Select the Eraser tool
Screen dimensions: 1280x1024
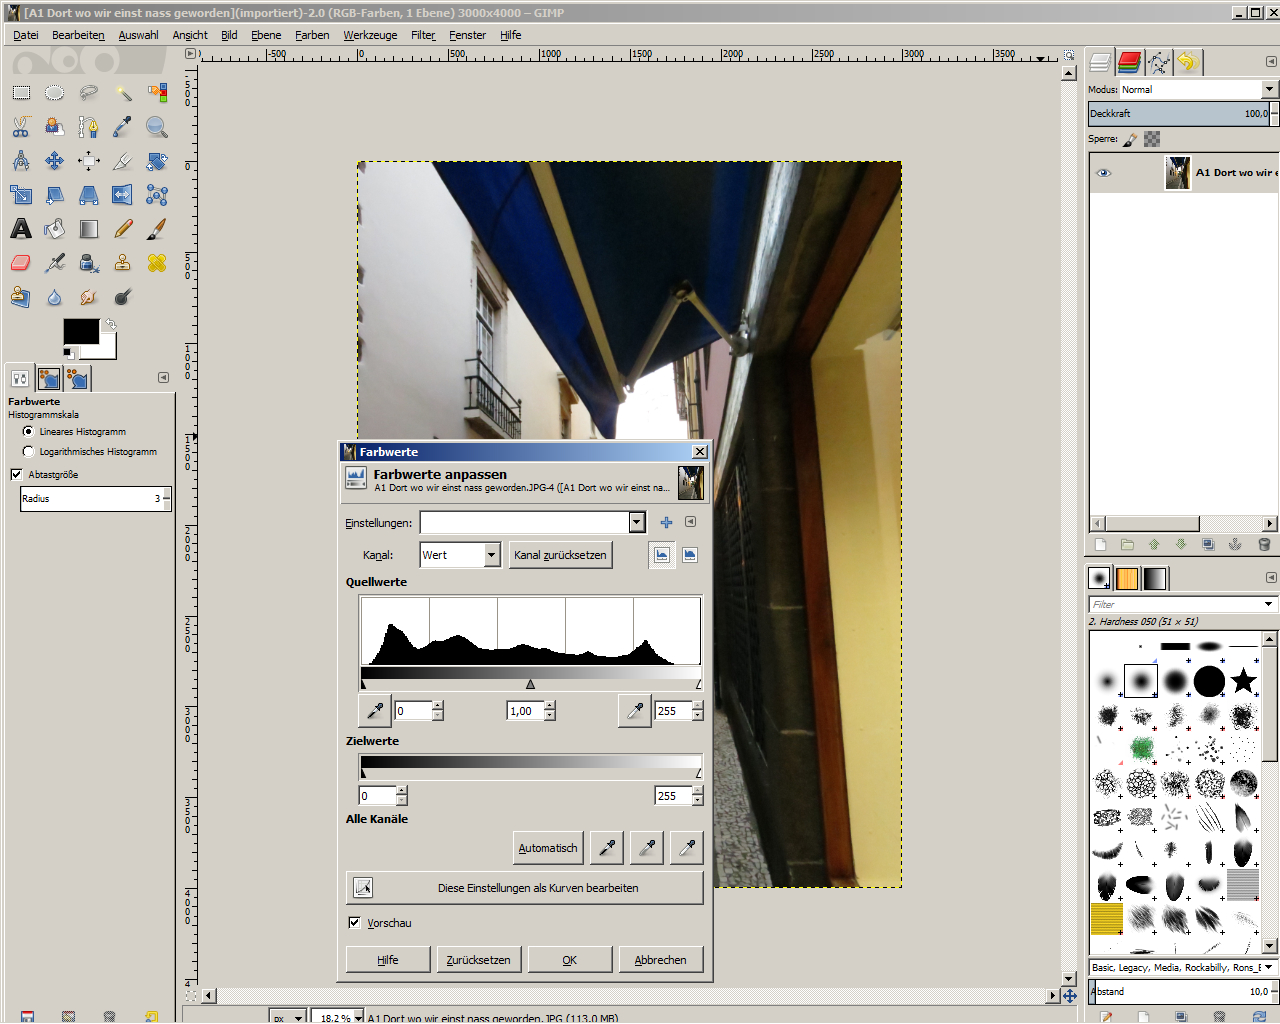[21, 263]
